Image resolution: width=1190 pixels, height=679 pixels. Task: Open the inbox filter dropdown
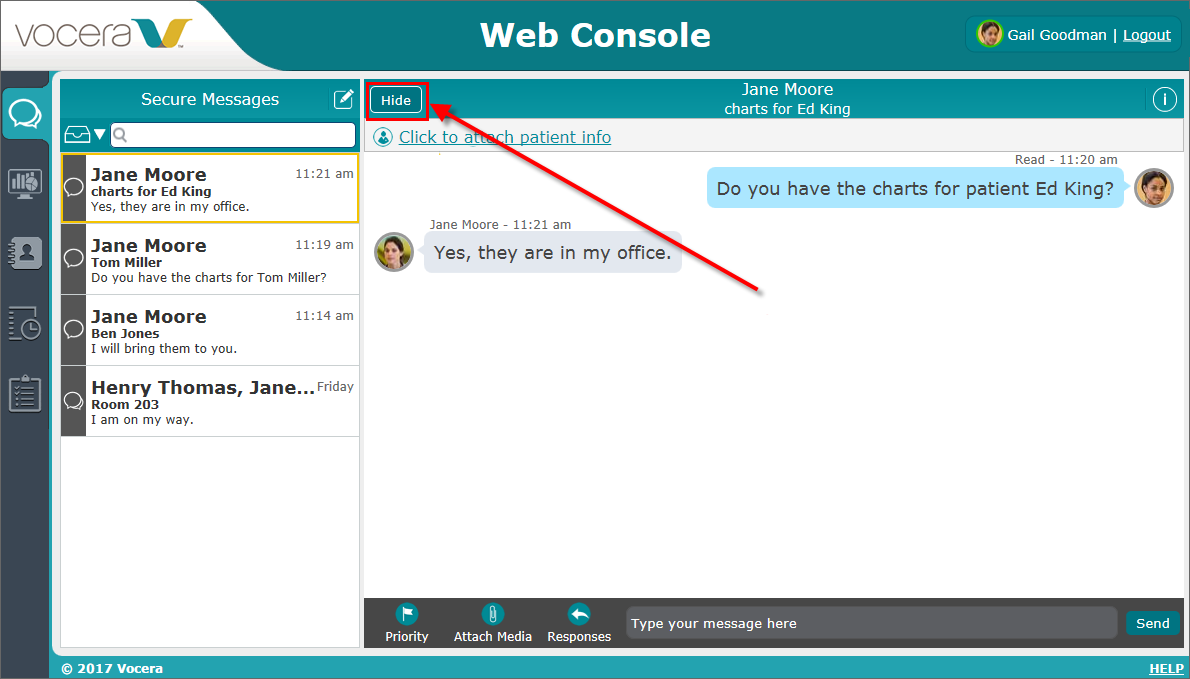point(86,135)
